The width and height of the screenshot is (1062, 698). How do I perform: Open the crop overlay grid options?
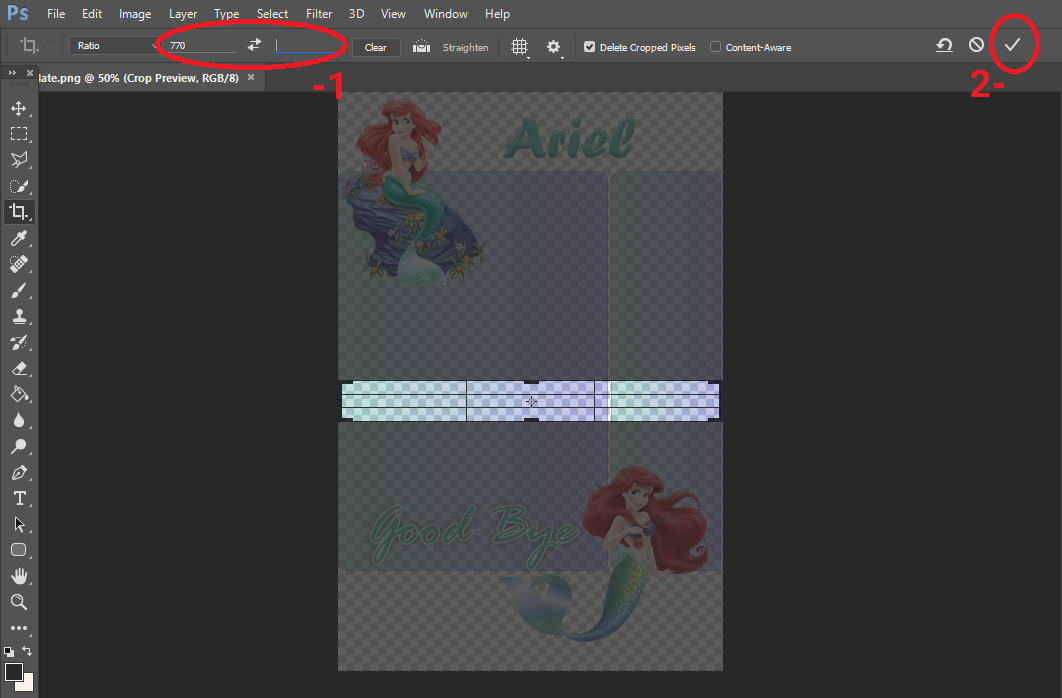point(519,47)
